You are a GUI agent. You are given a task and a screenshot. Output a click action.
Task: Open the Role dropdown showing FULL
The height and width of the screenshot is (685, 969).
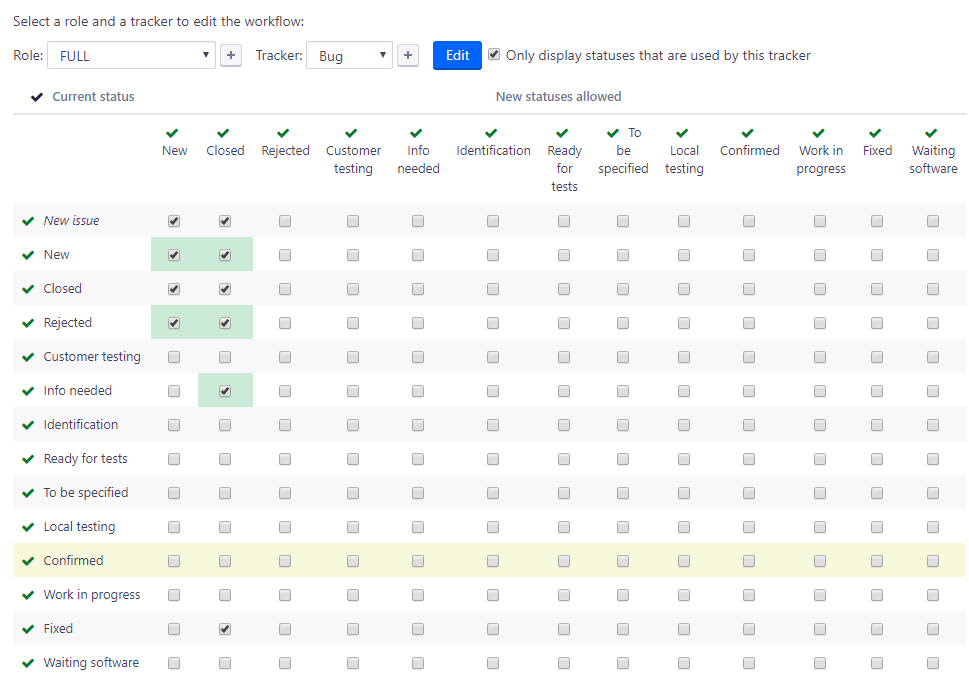(x=131, y=56)
